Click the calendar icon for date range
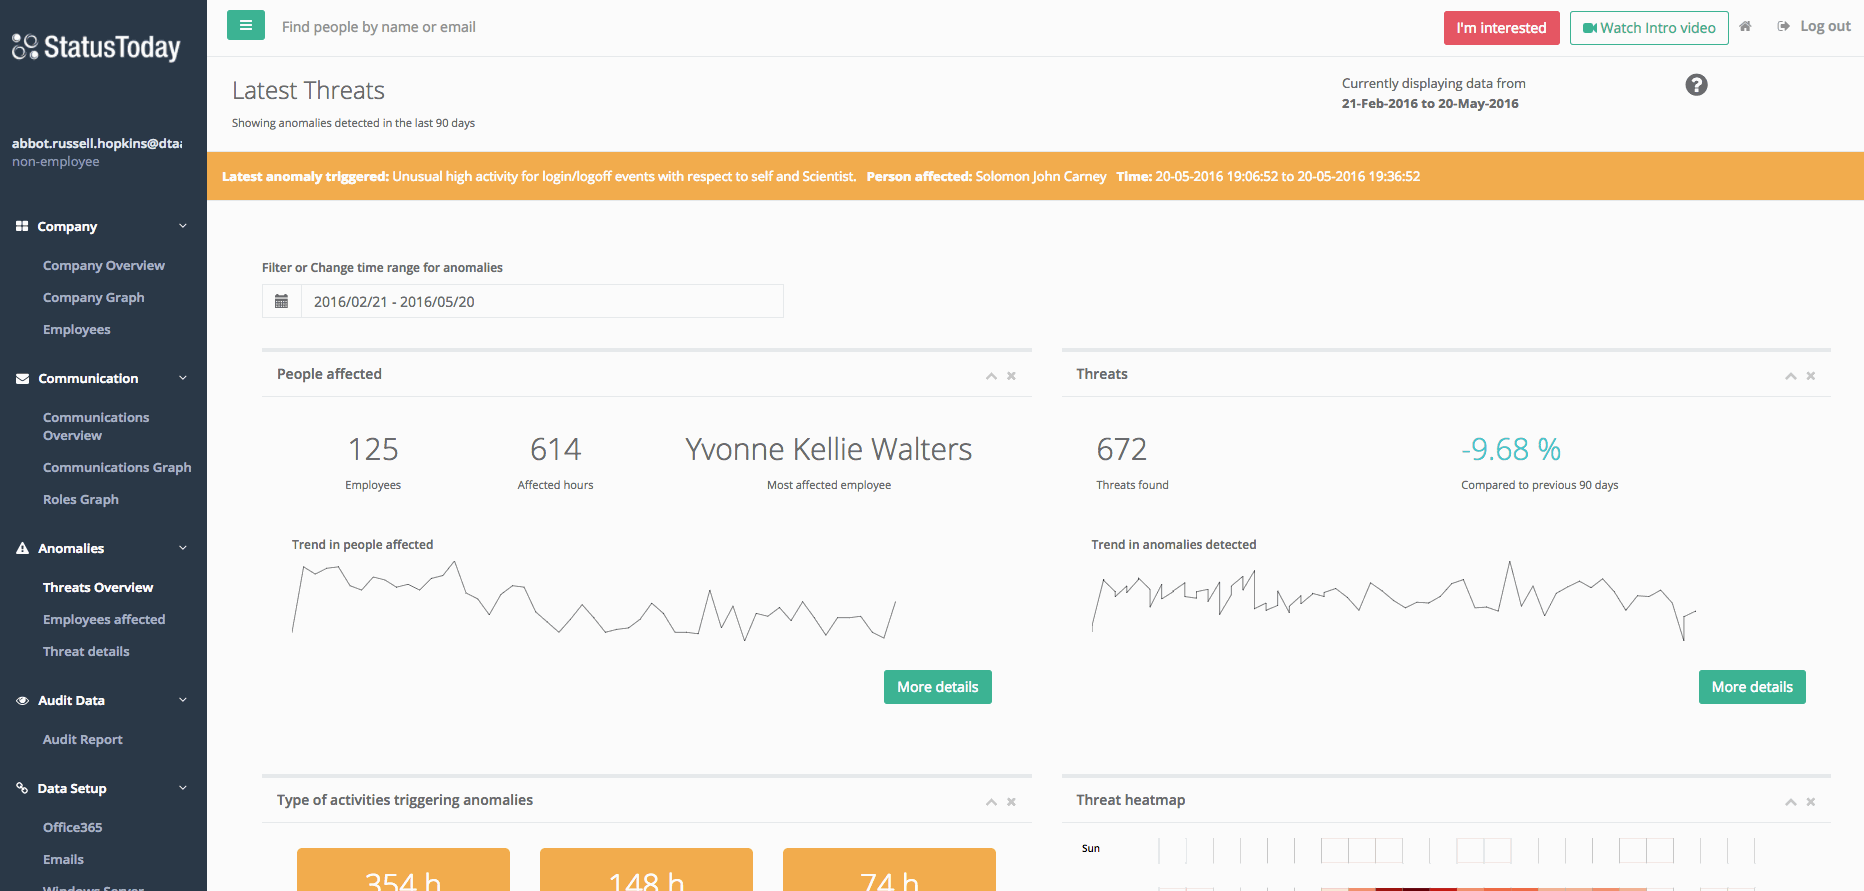This screenshot has width=1864, height=891. coord(282,301)
